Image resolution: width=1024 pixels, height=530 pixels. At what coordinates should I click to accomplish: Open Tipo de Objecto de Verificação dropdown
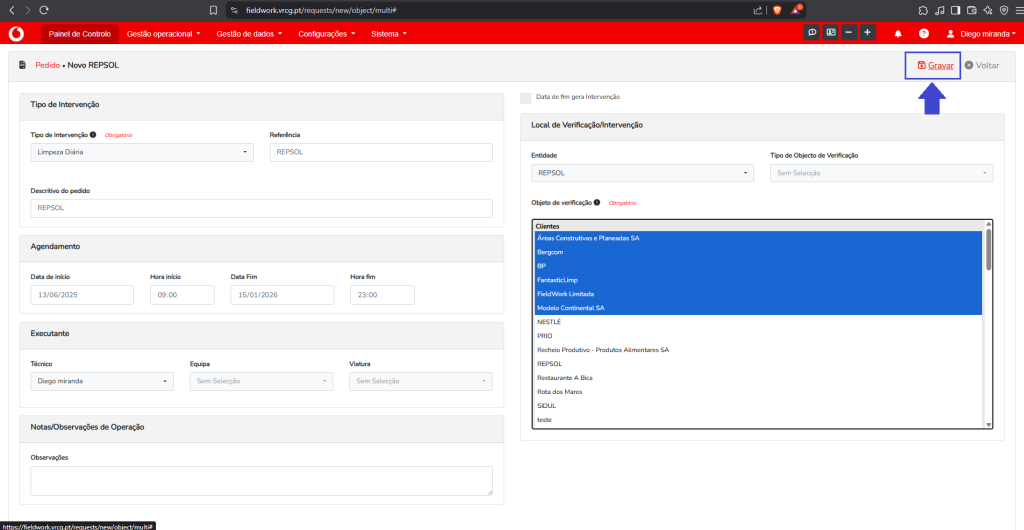click(882, 173)
